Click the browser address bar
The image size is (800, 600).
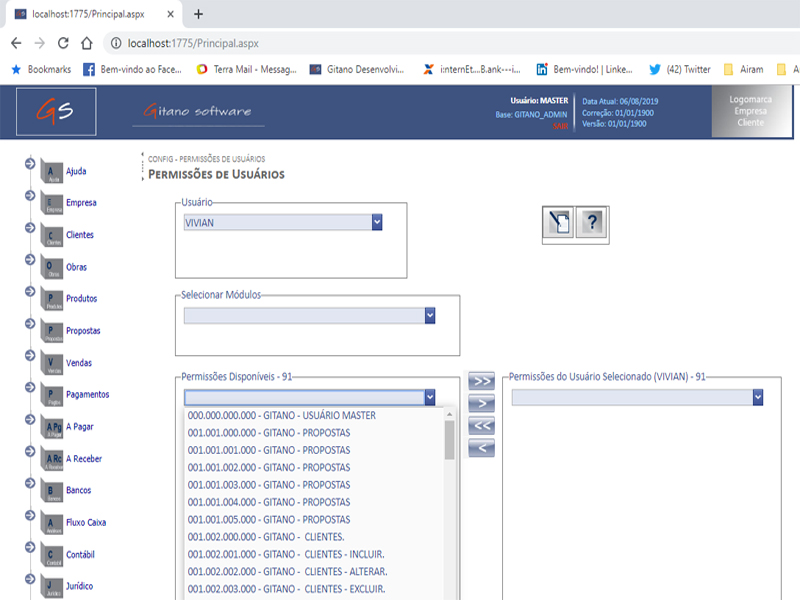pyautogui.click(x=400, y=43)
